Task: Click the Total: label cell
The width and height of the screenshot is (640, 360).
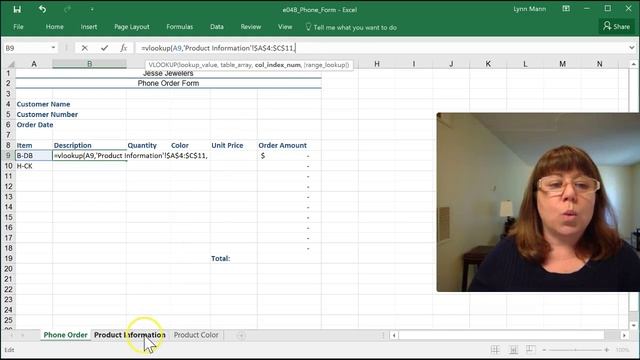Action: (233, 258)
